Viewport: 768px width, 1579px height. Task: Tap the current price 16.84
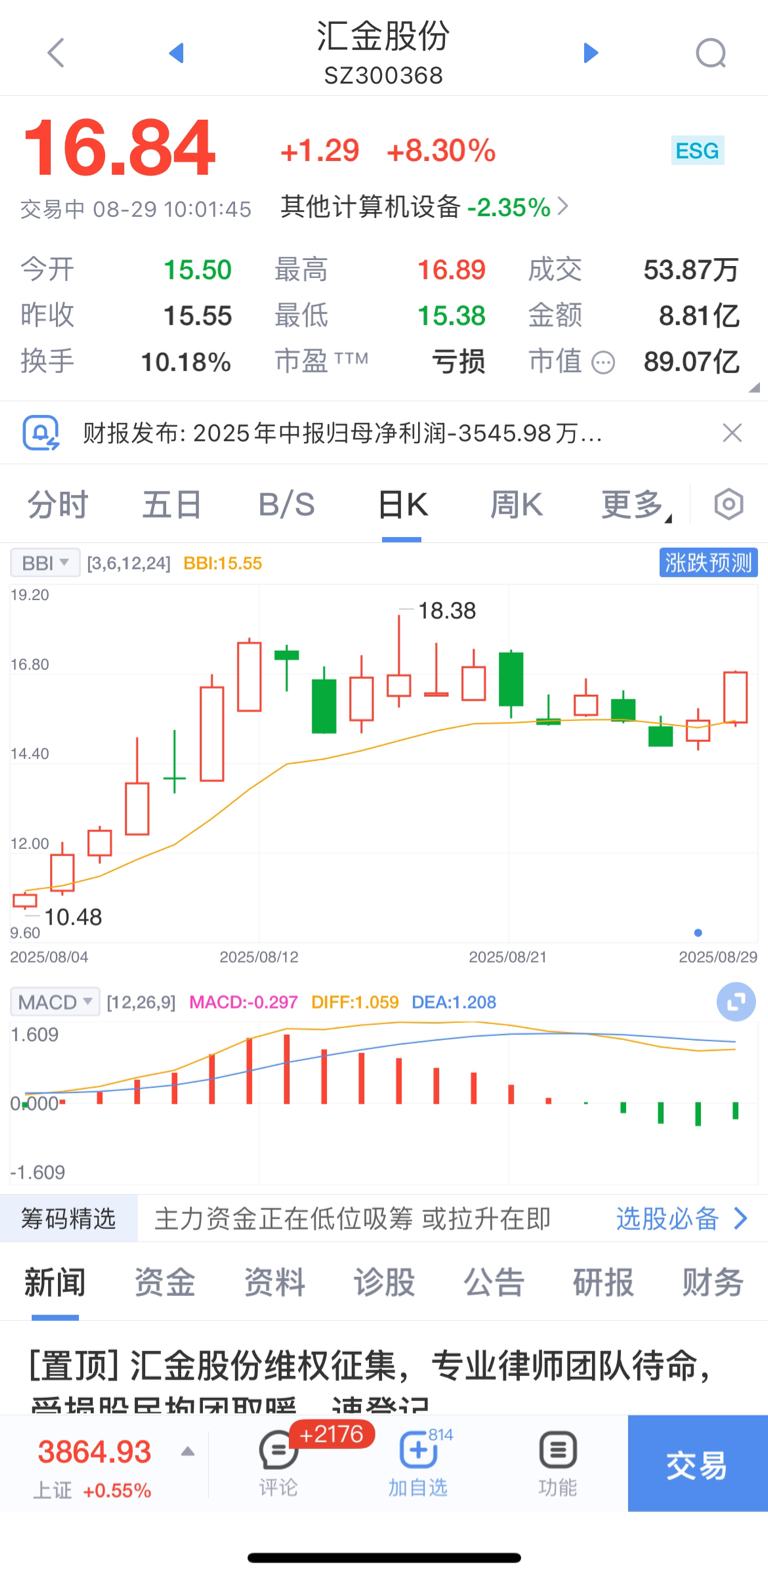tap(119, 149)
